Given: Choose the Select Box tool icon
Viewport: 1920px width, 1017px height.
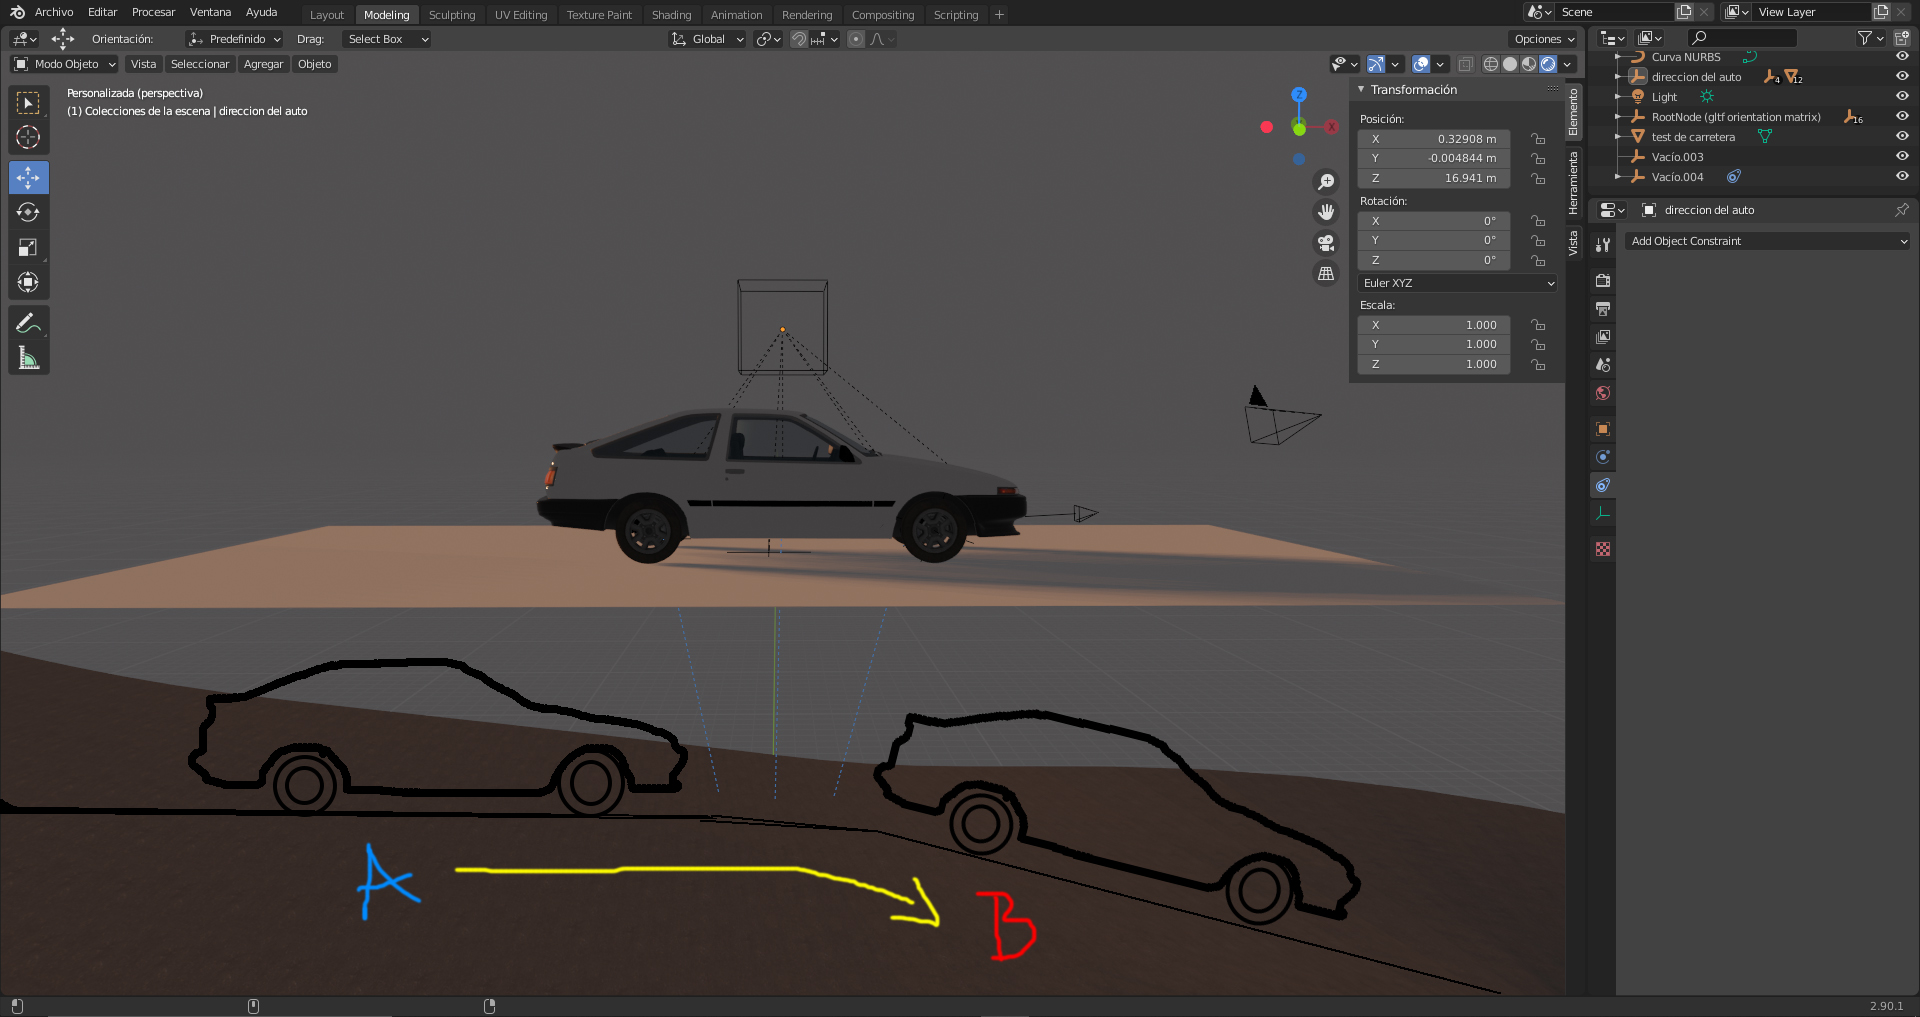Looking at the screenshot, I should (x=28, y=103).
